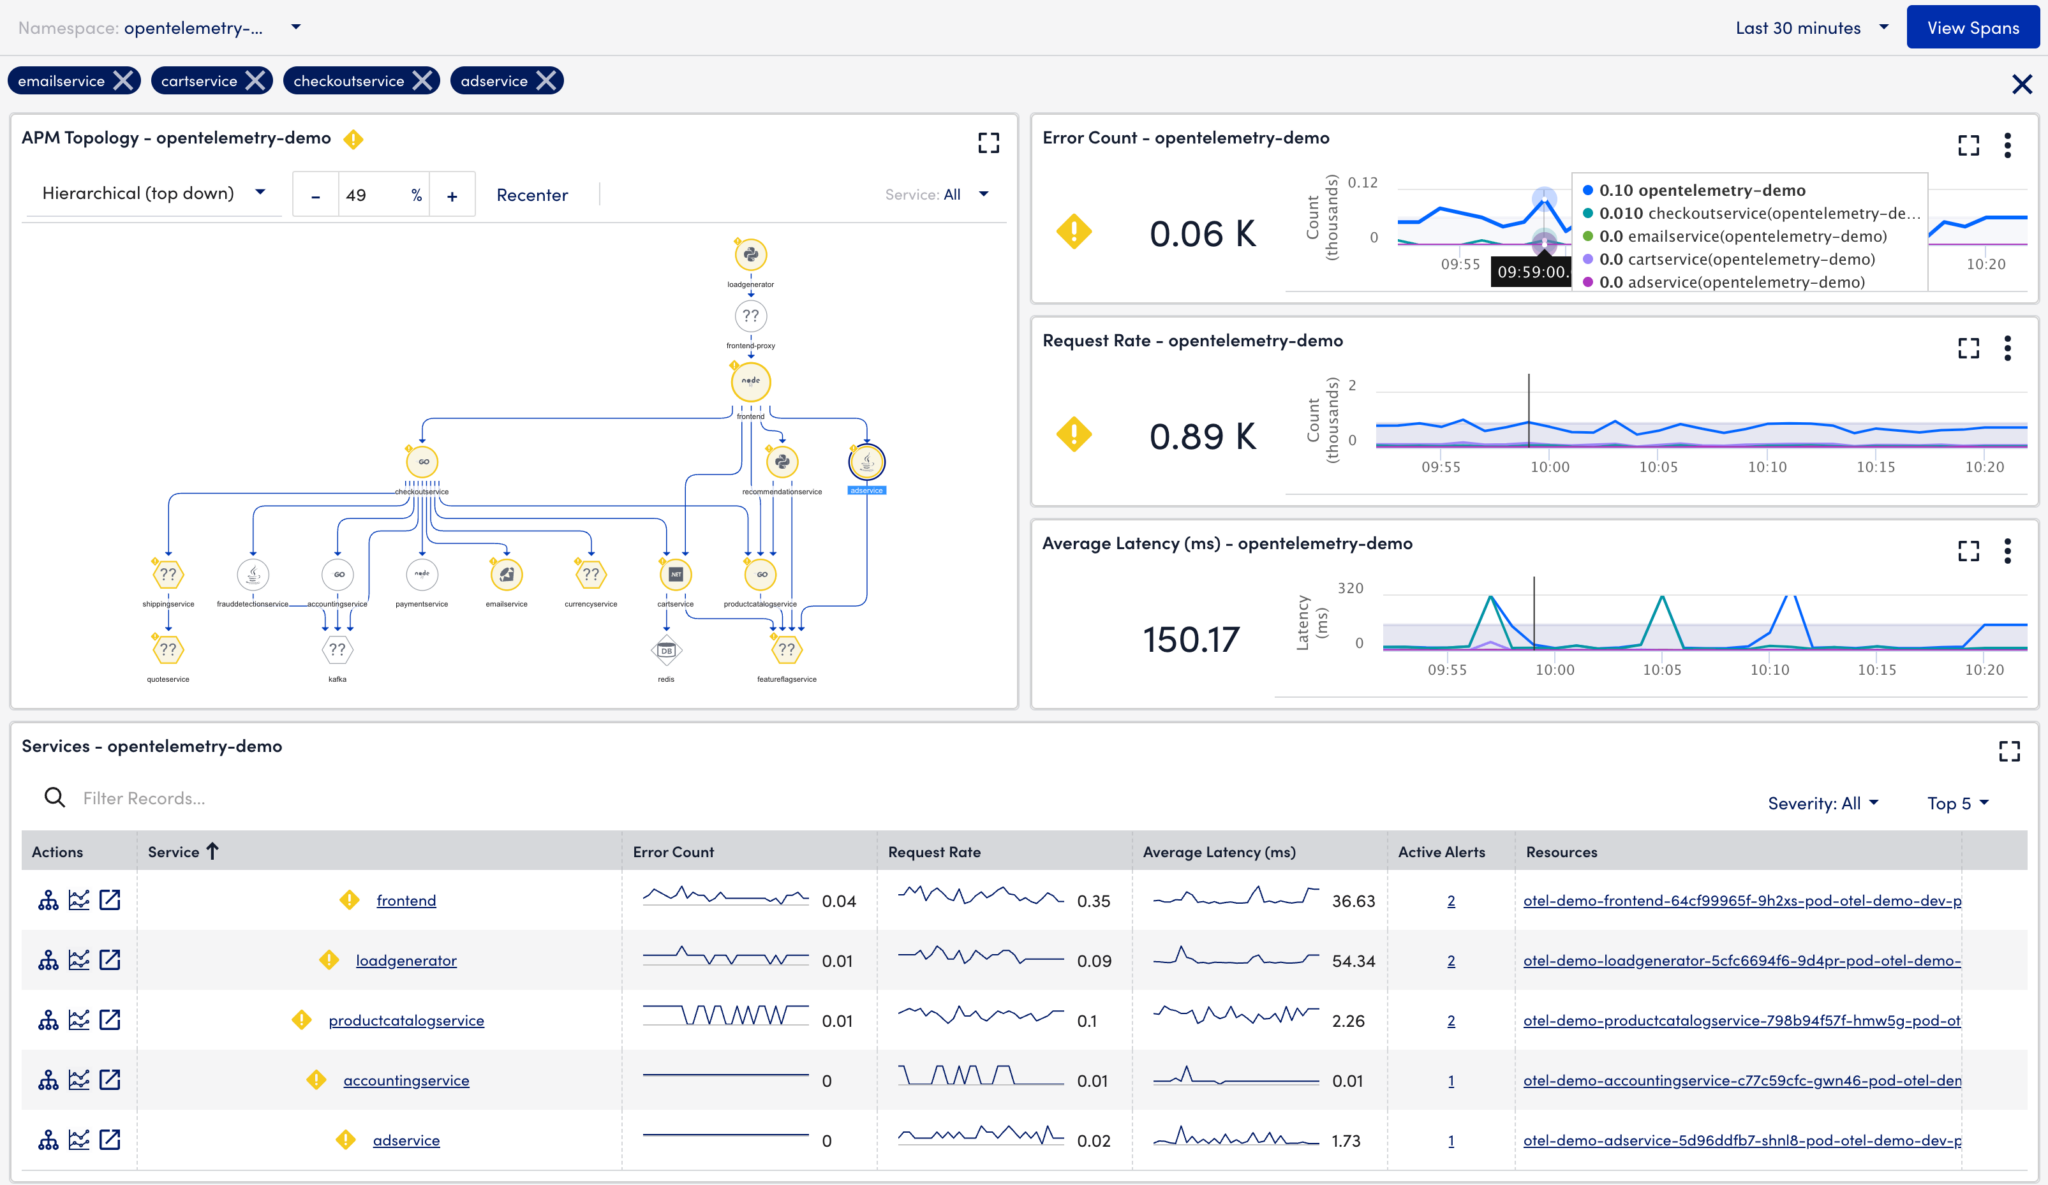Open topology view action for frontend service
The image size is (2048, 1185).
pos(48,900)
